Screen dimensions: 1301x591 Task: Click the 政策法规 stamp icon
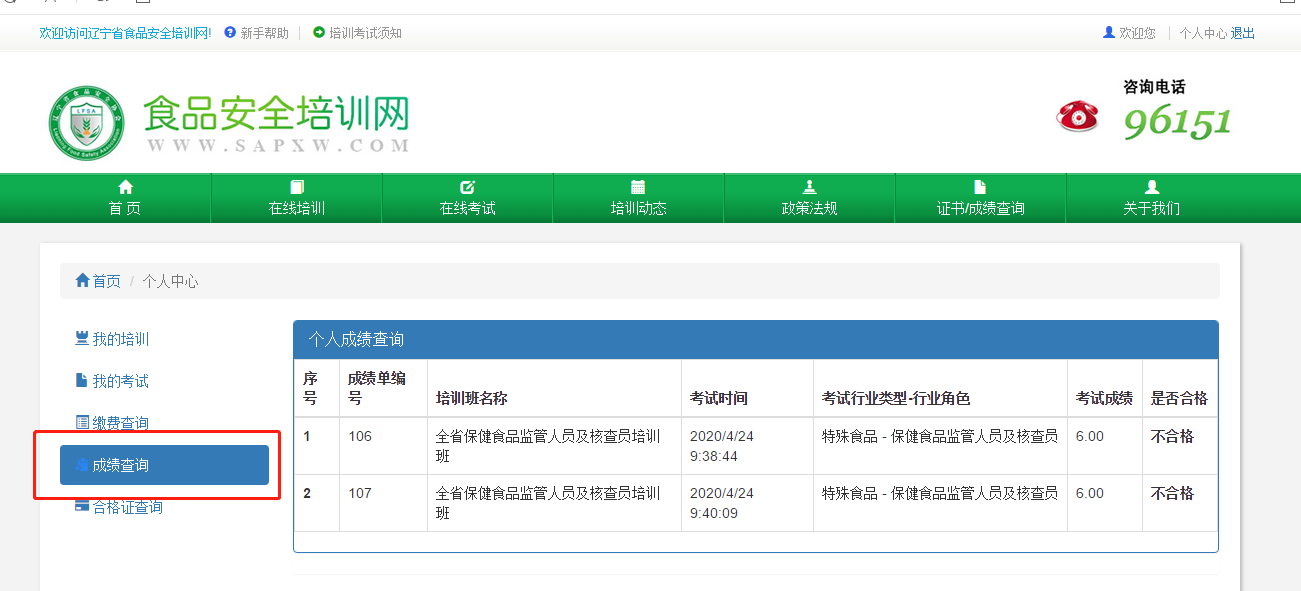tap(809, 187)
